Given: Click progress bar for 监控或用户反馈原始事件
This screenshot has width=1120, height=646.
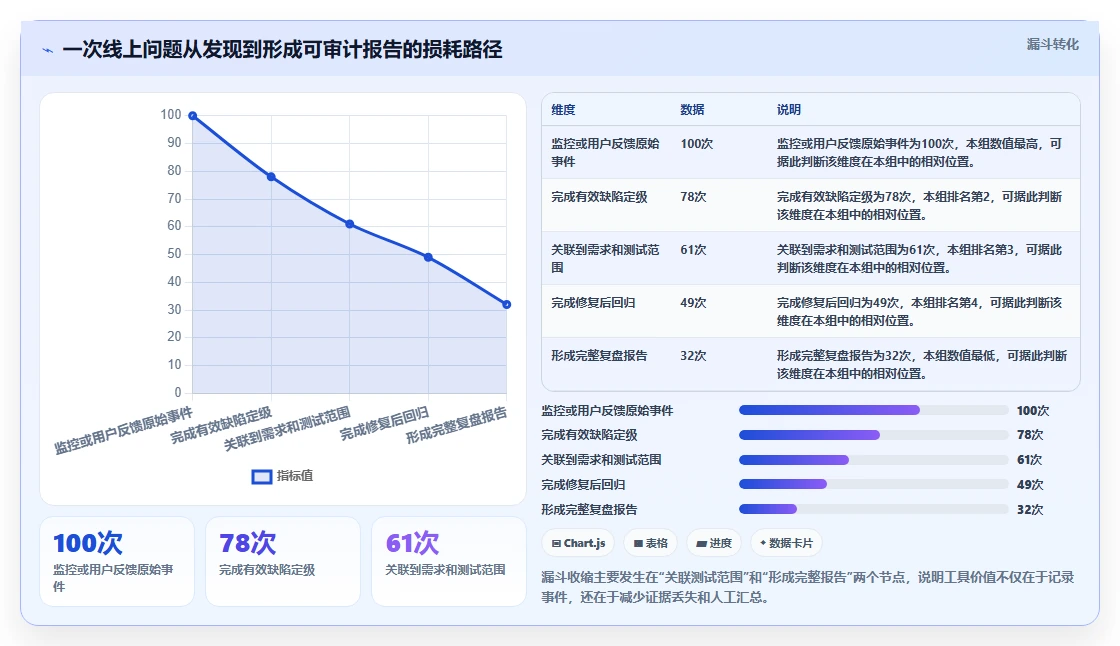Looking at the screenshot, I should pos(874,410).
